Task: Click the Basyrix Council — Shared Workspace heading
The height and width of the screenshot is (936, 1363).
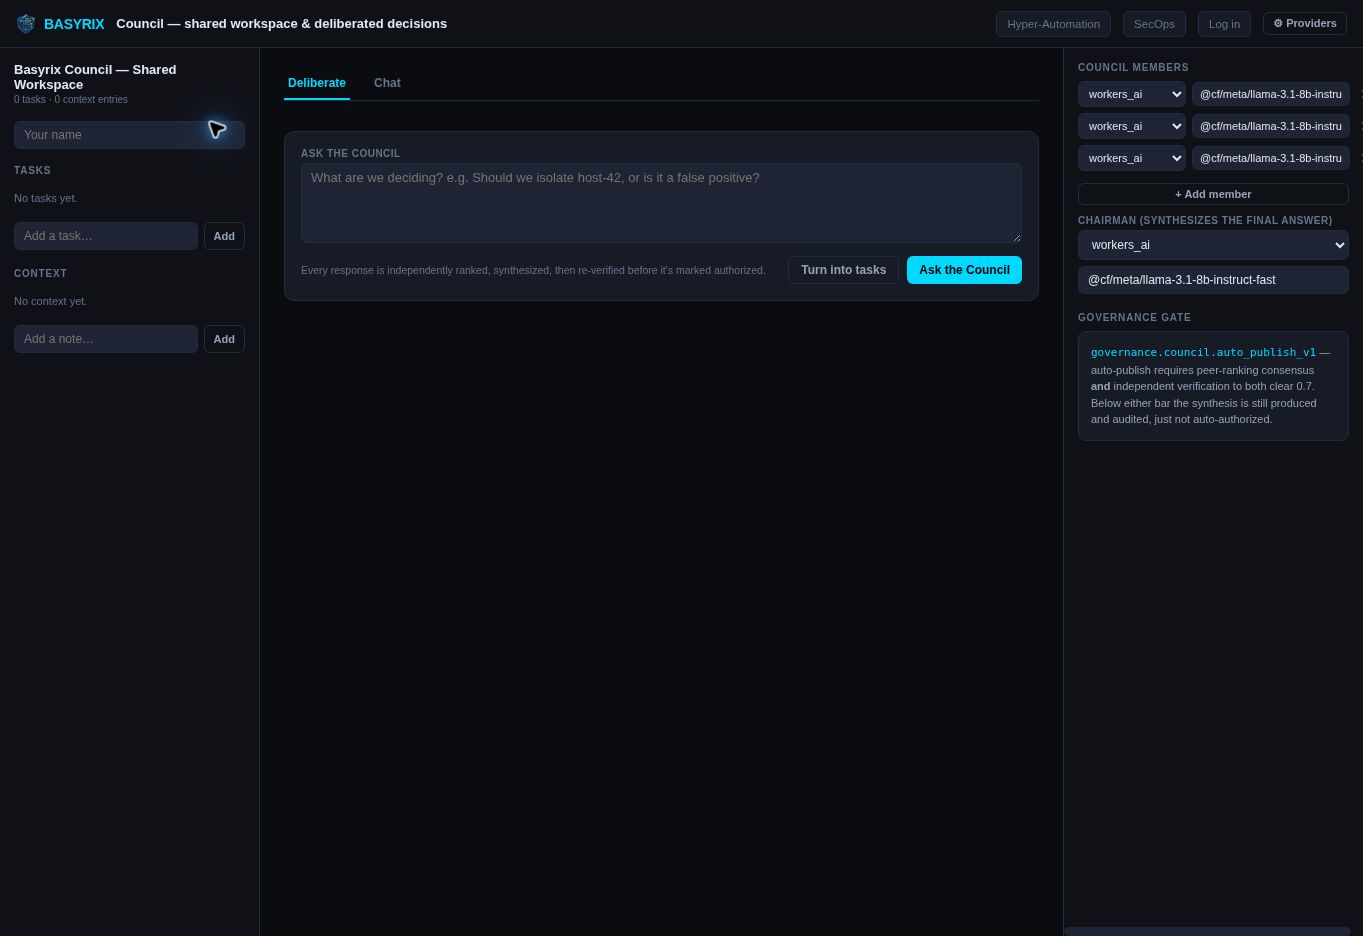Action: (x=95, y=77)
